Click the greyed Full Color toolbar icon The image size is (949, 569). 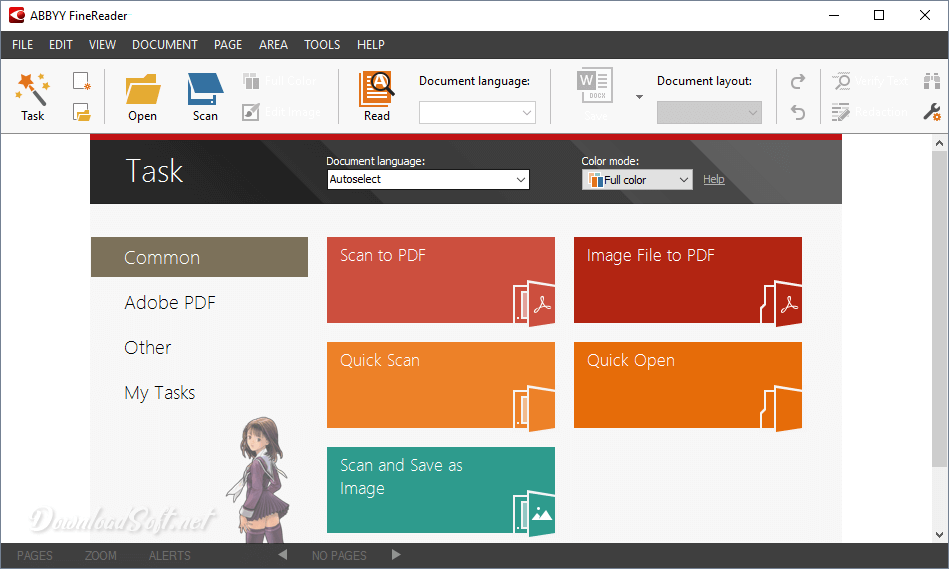pos(251,81)
